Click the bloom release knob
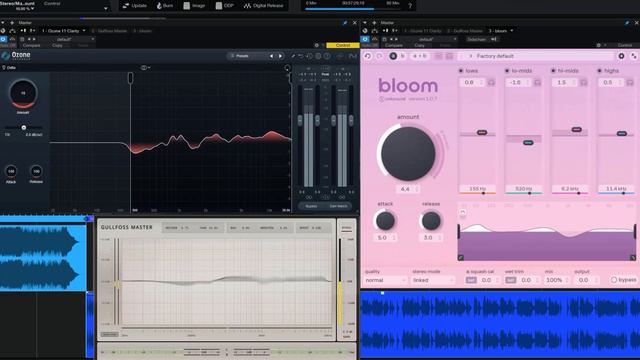 (x=431, y=221)
